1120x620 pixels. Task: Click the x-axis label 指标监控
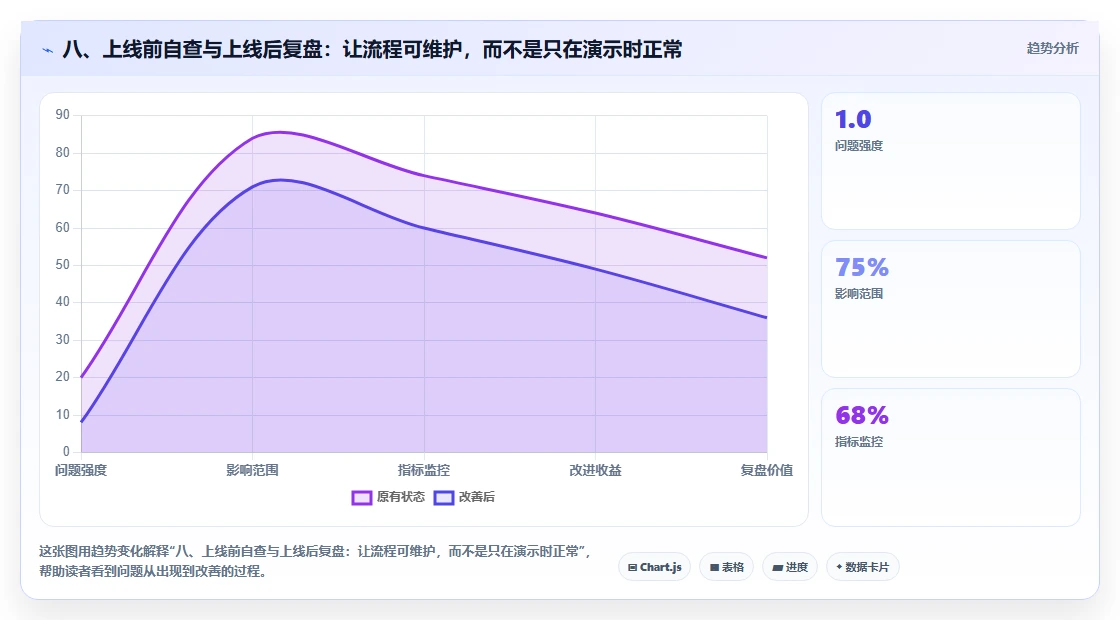pos(424,470)
